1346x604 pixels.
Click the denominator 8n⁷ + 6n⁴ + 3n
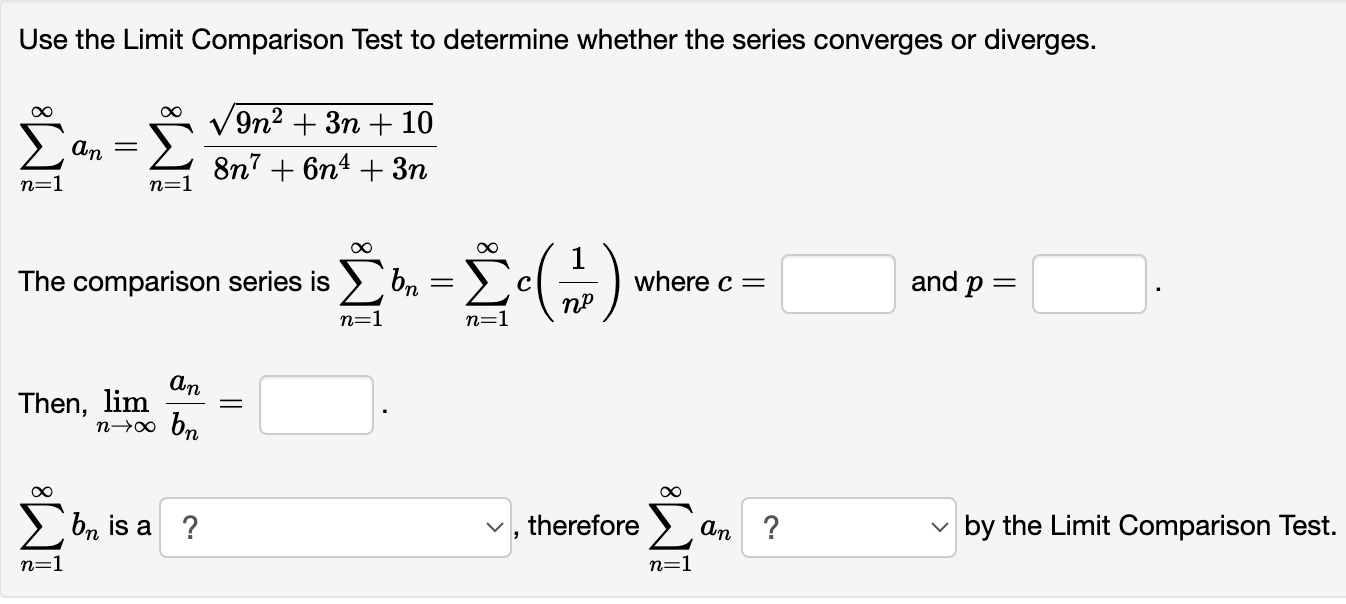pyautogui.click(x=322, y=168)
